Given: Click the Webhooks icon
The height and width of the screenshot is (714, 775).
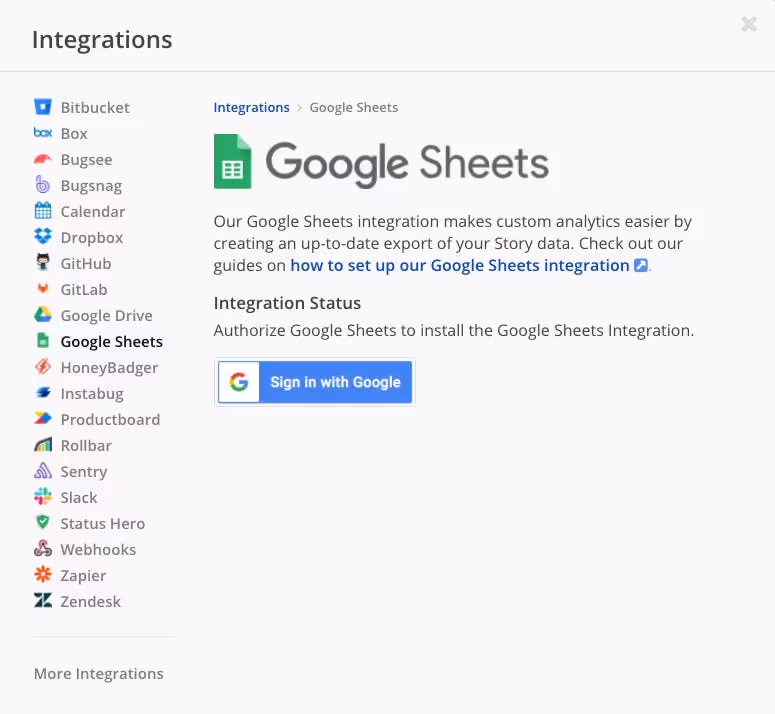Looking at the screenshot, I should (x=43, y=548).
